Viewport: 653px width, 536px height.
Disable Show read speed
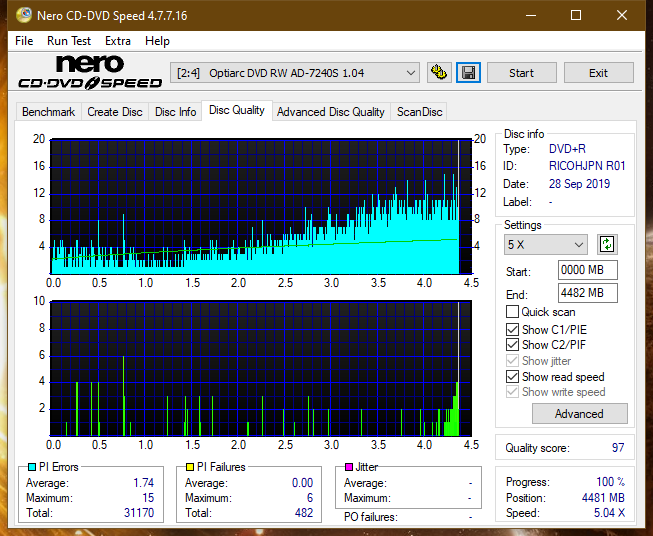coord(512,376)
